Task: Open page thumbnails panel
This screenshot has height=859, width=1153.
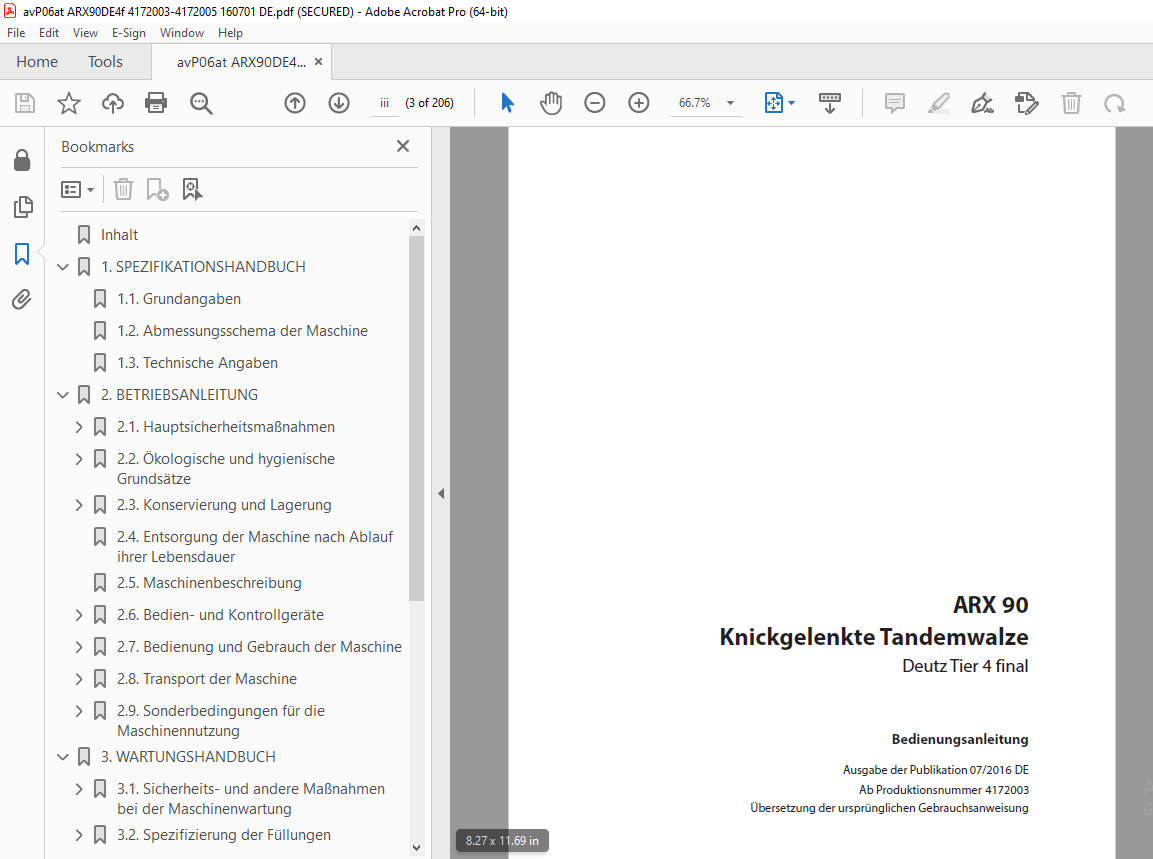Action: pyautogui.click(x=23, y=207)
